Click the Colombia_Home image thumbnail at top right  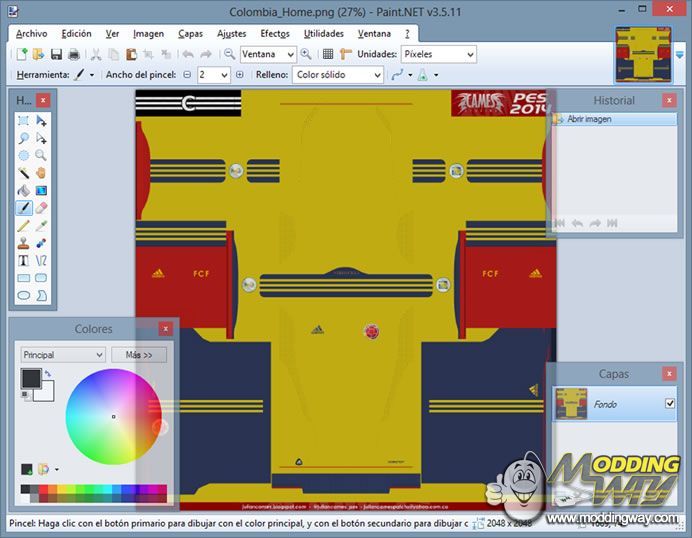(x=643, y=53)
